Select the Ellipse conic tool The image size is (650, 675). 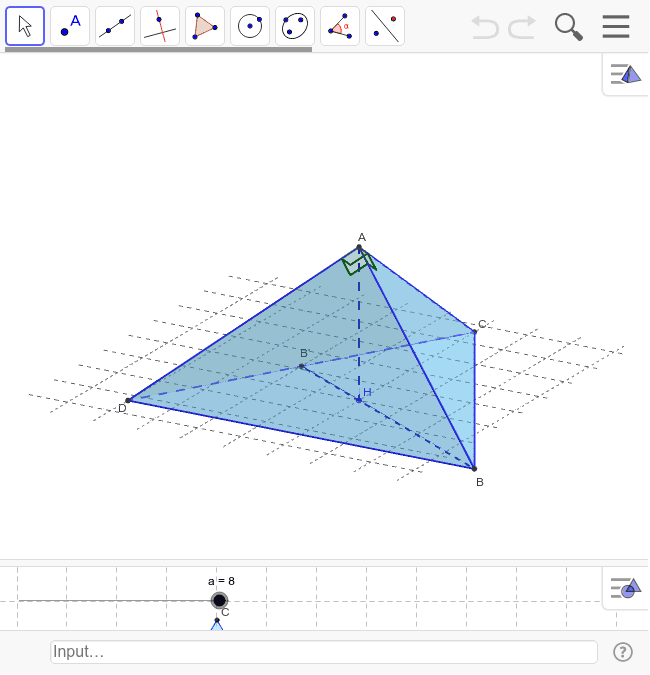tap(295, 26)
